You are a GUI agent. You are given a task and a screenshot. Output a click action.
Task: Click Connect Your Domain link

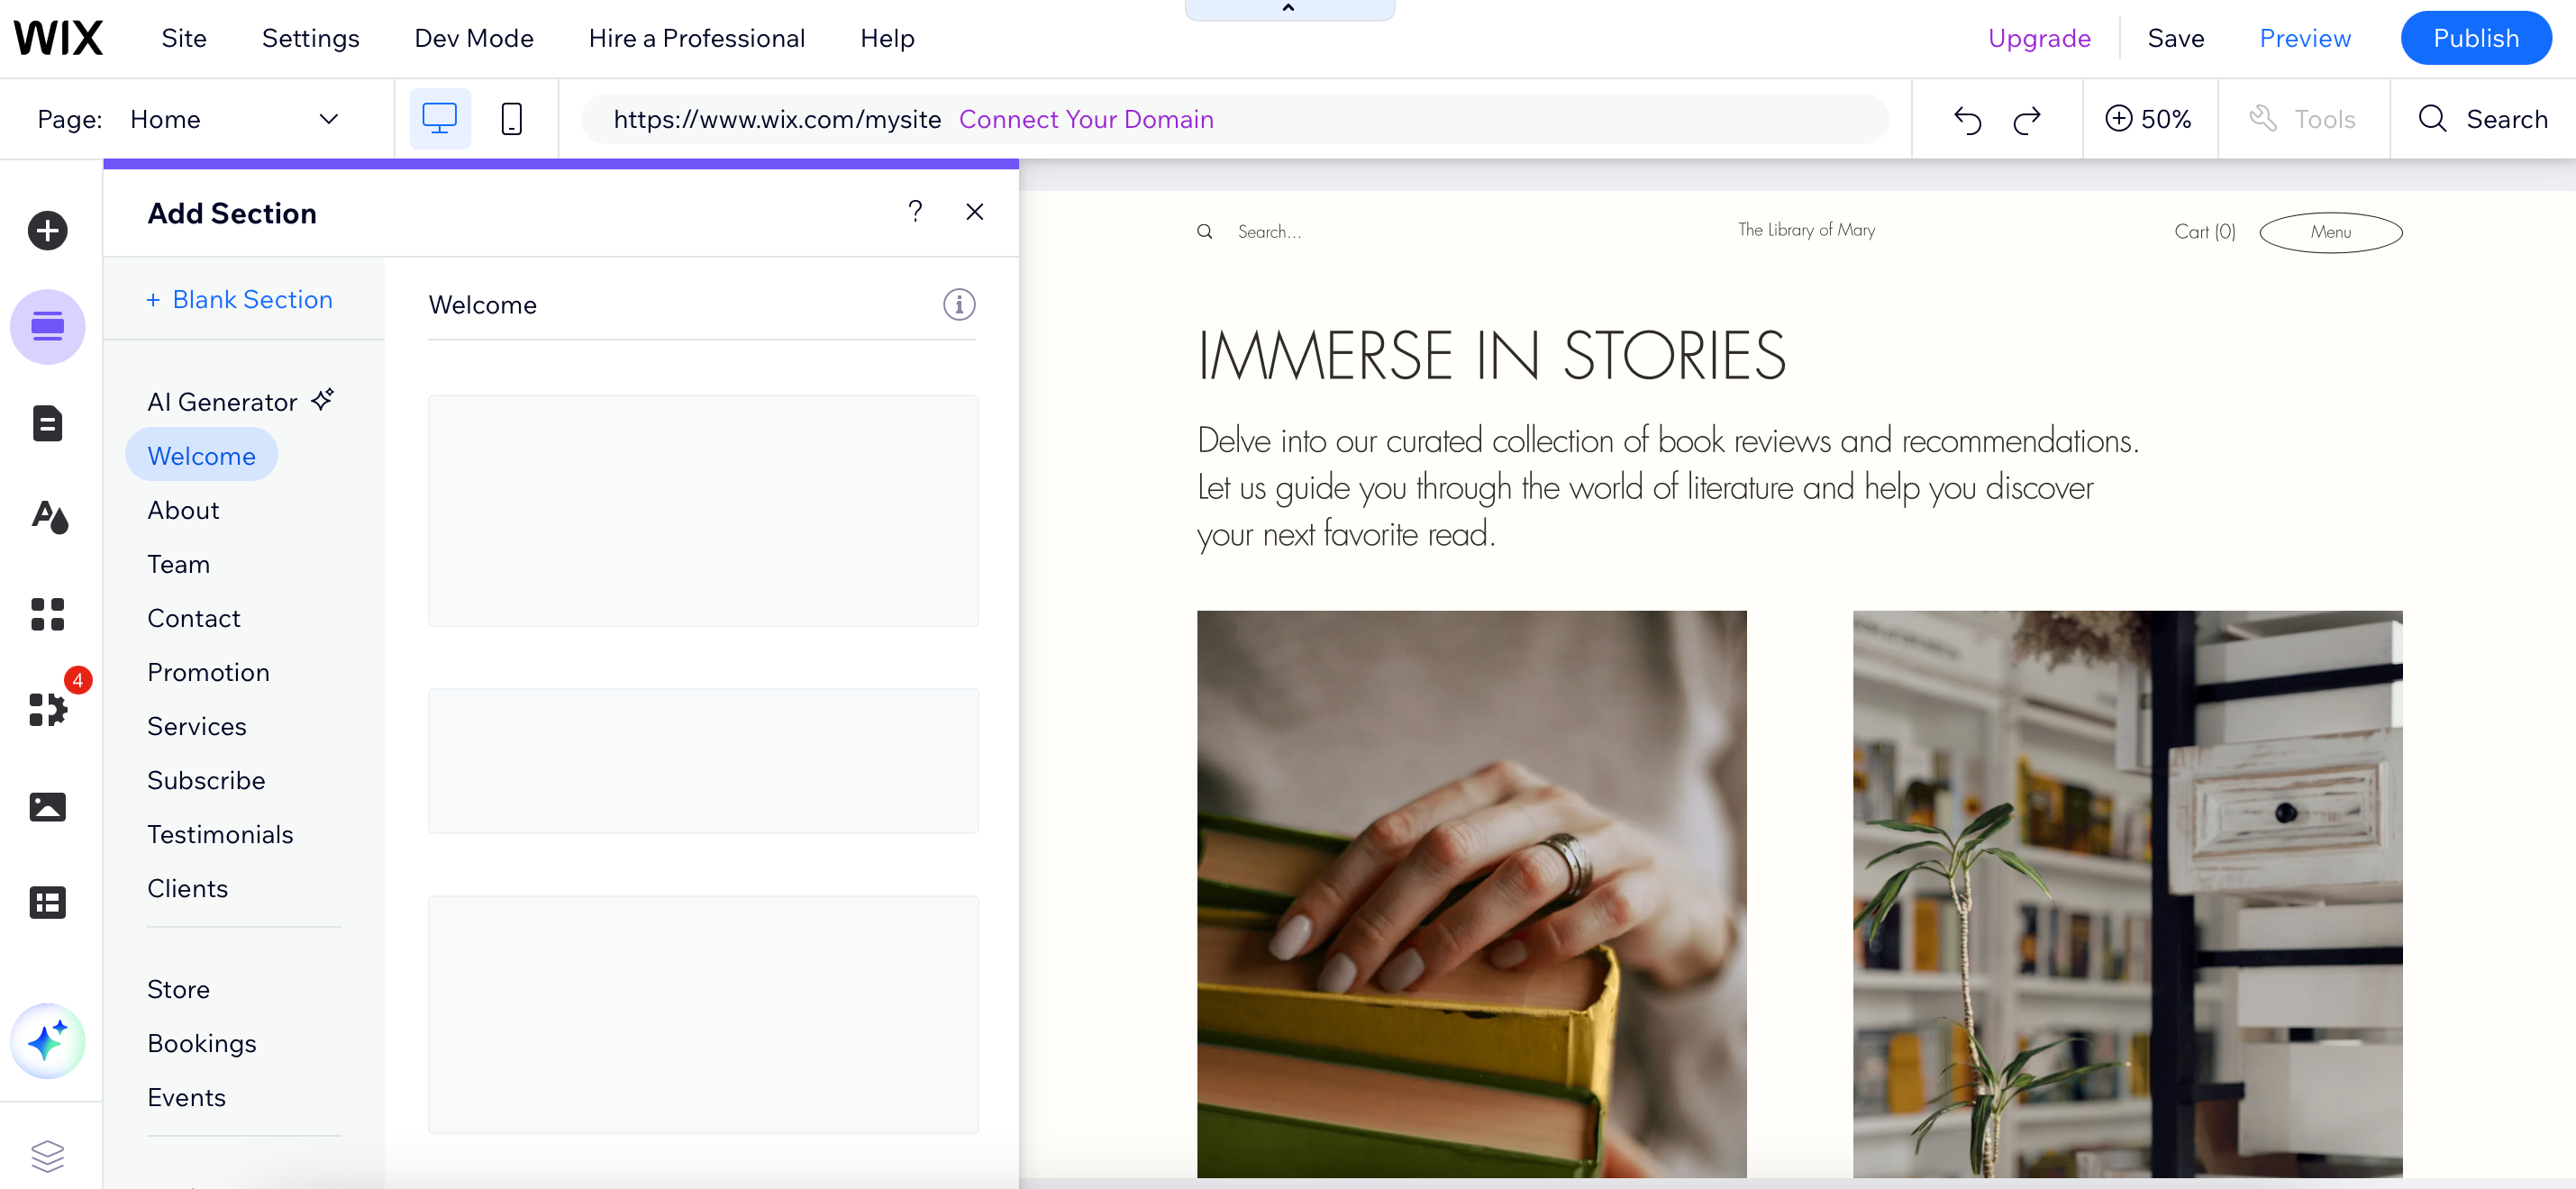point(1086,119)
